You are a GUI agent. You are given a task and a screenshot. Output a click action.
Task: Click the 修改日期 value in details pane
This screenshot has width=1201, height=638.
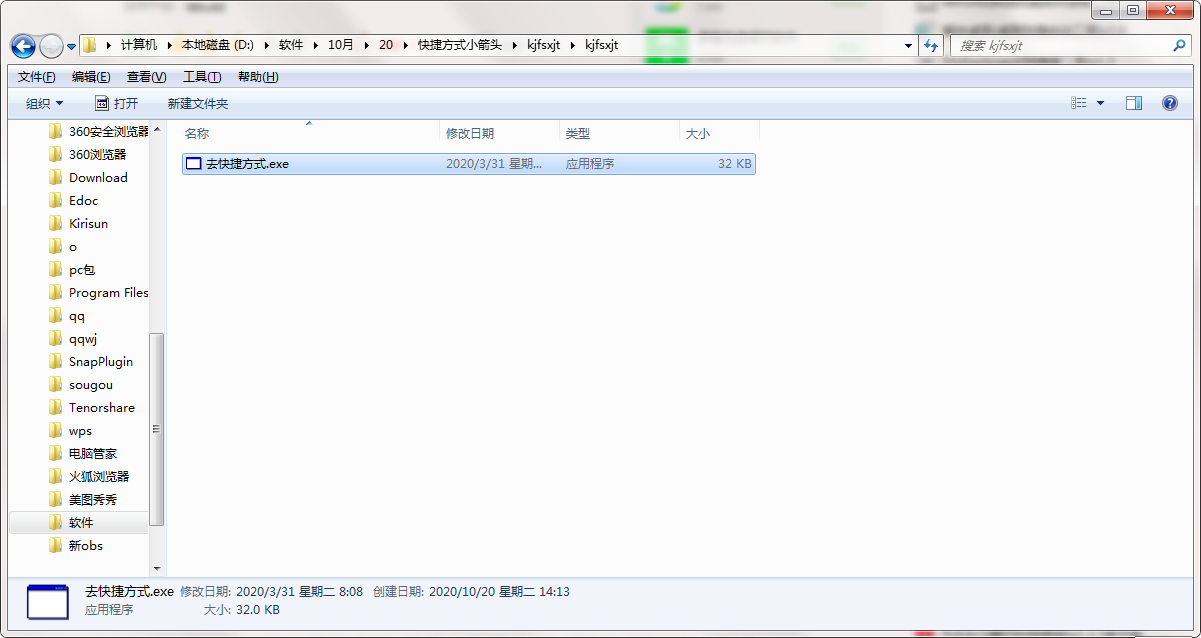click(x=299, y=592)
